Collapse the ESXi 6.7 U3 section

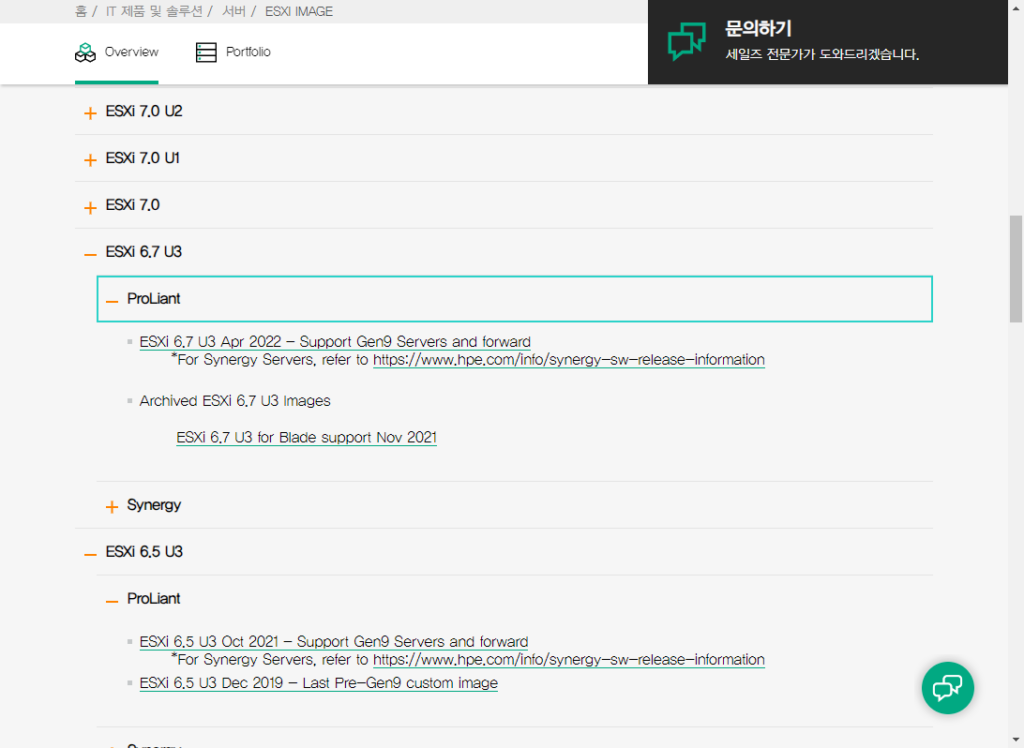pyautogui.click(x=504, y=252)
